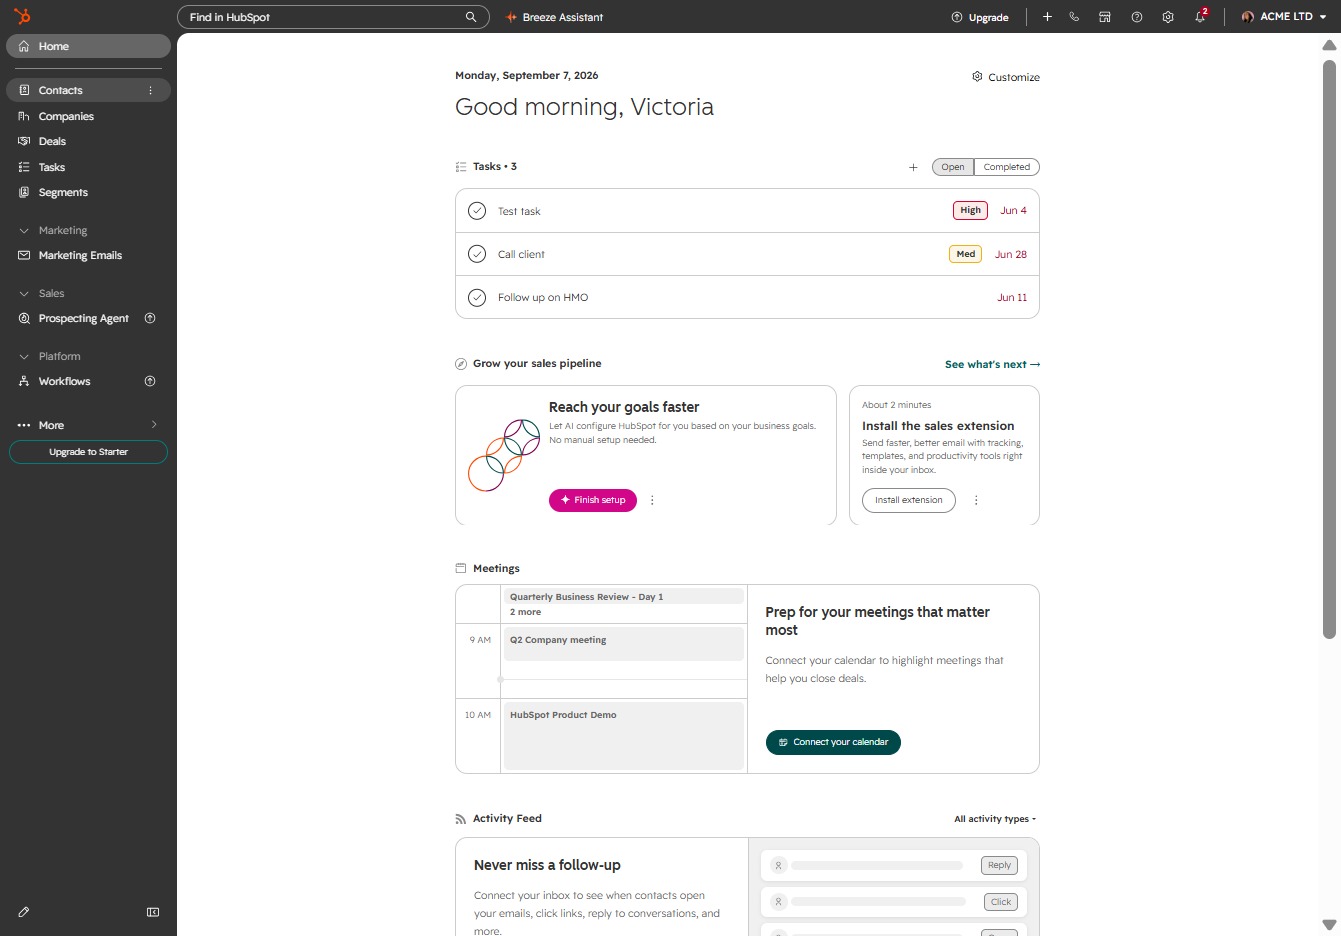Click the search magnifier icon

471,17
